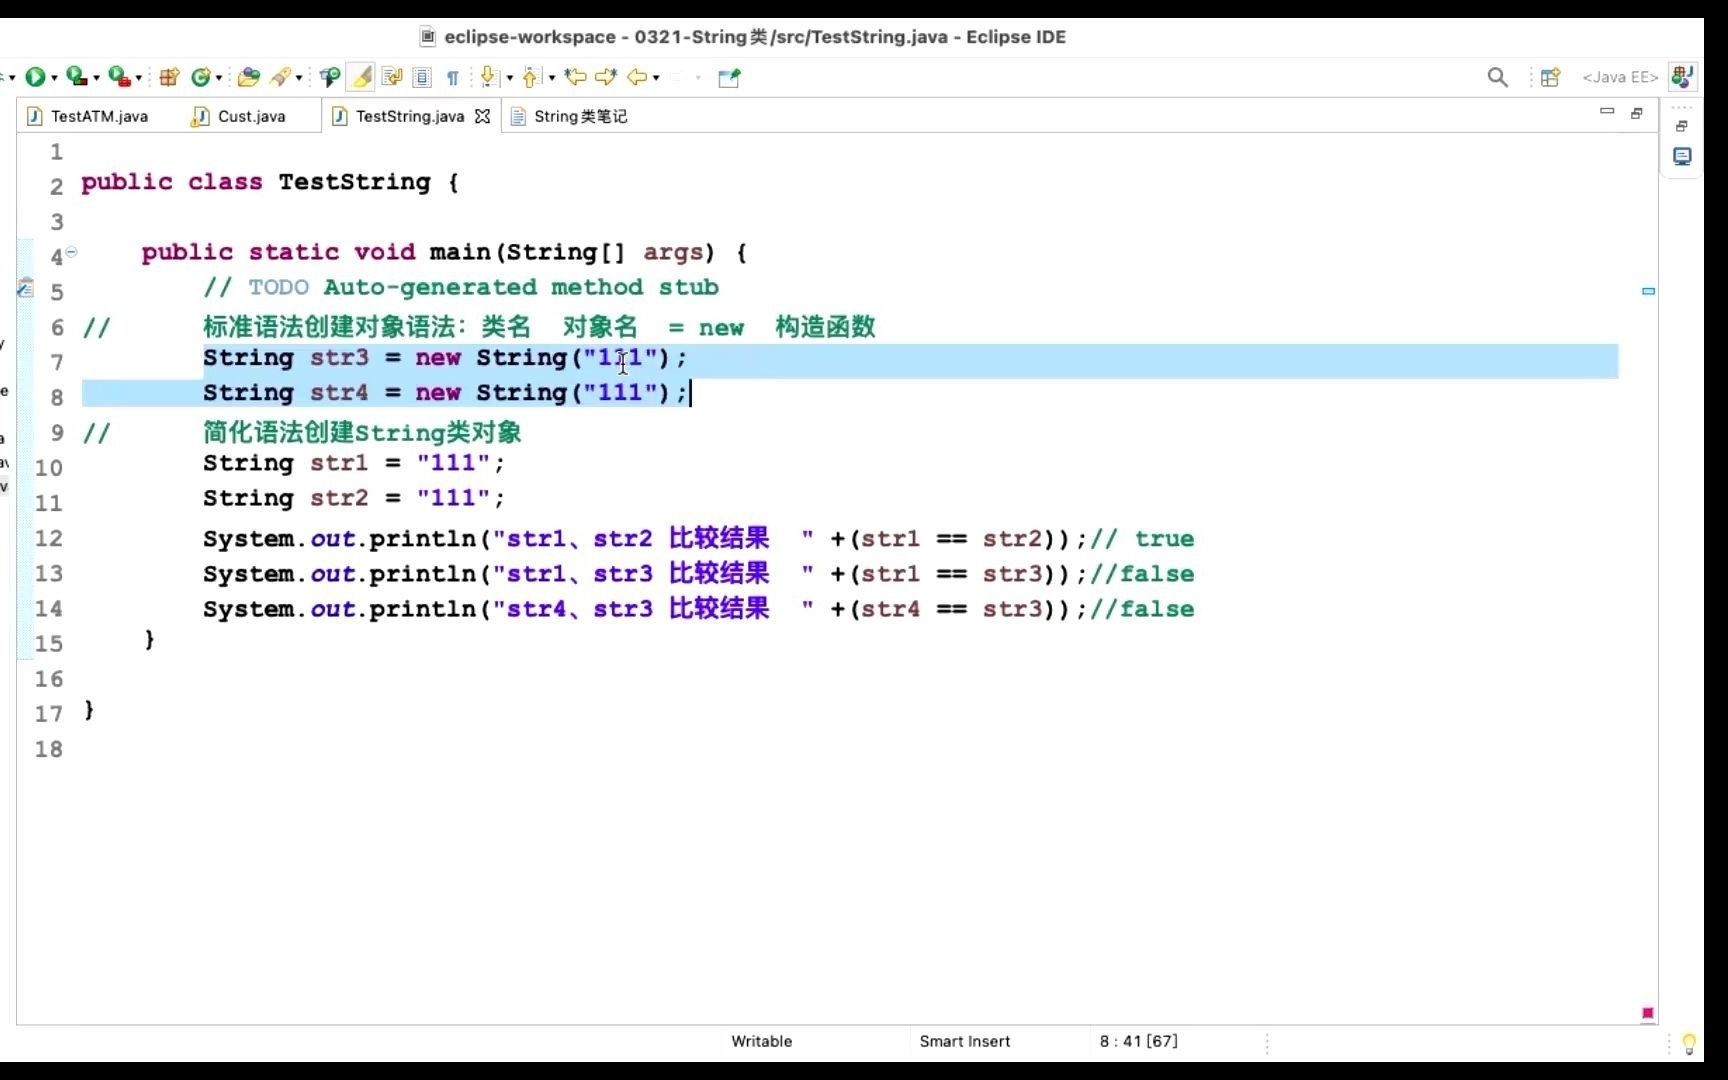Expand the Search flashlight dropdown arrow
This screenshot has width=1728, height=1080.
point(299,78)
